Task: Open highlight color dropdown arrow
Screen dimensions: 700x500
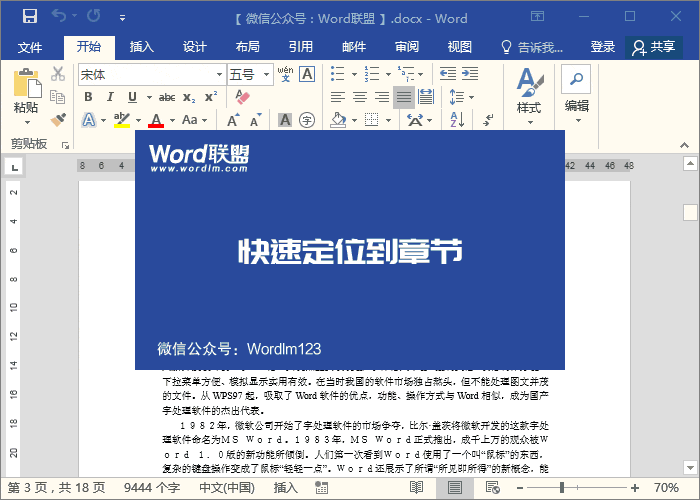Action: 138,121
